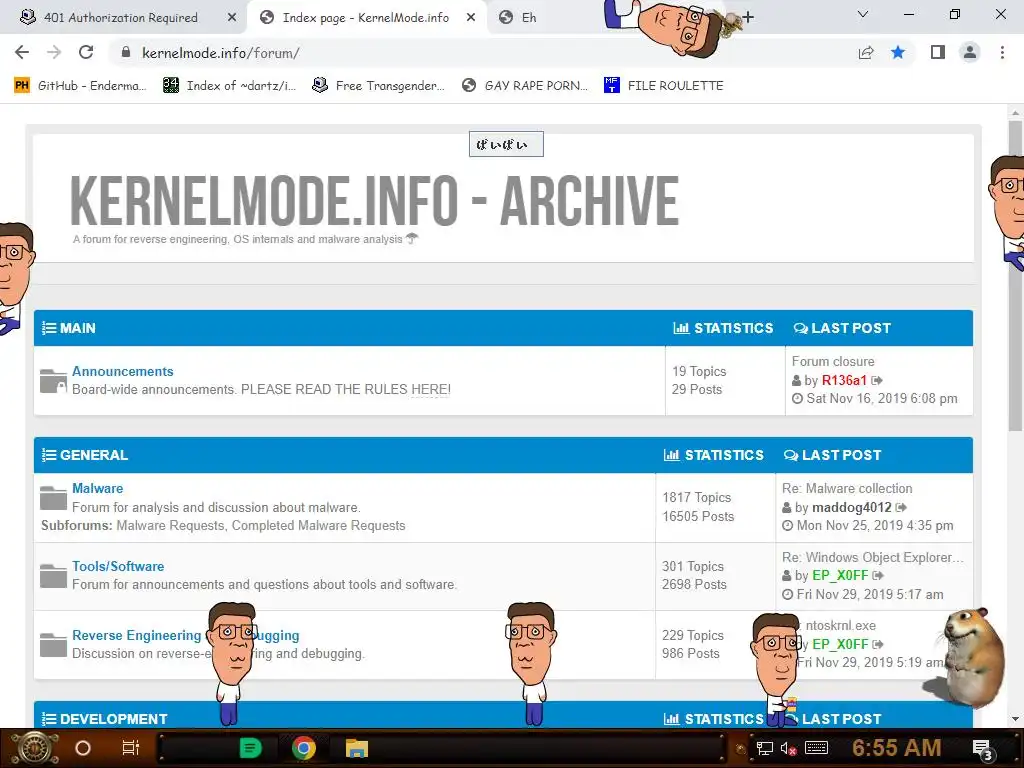Image resolution: width=1024 pixels, height=768 pixels.
Task: Jump to latest Tools/Software post icon
Action: [x=878, y=575]
